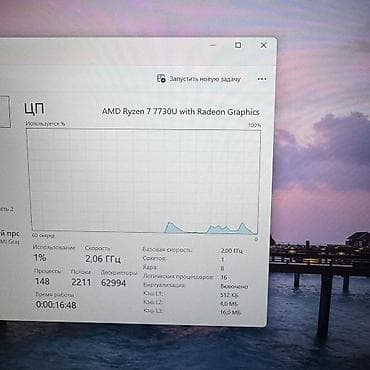Screen dimensions: 370x370
Task: Open the three-dot more options menu
Action: 262,79
